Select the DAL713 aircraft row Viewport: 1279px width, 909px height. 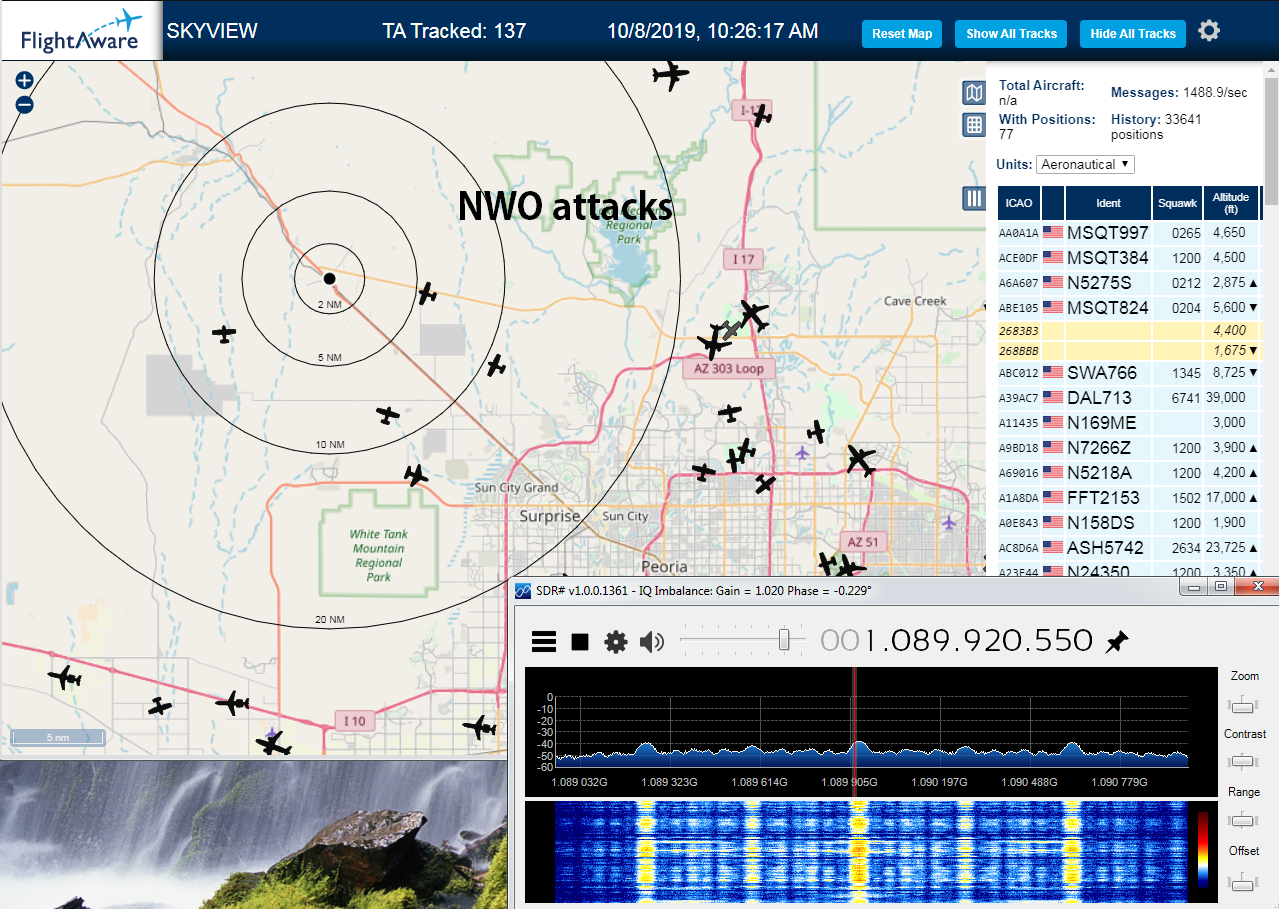tap(1128, 398)
